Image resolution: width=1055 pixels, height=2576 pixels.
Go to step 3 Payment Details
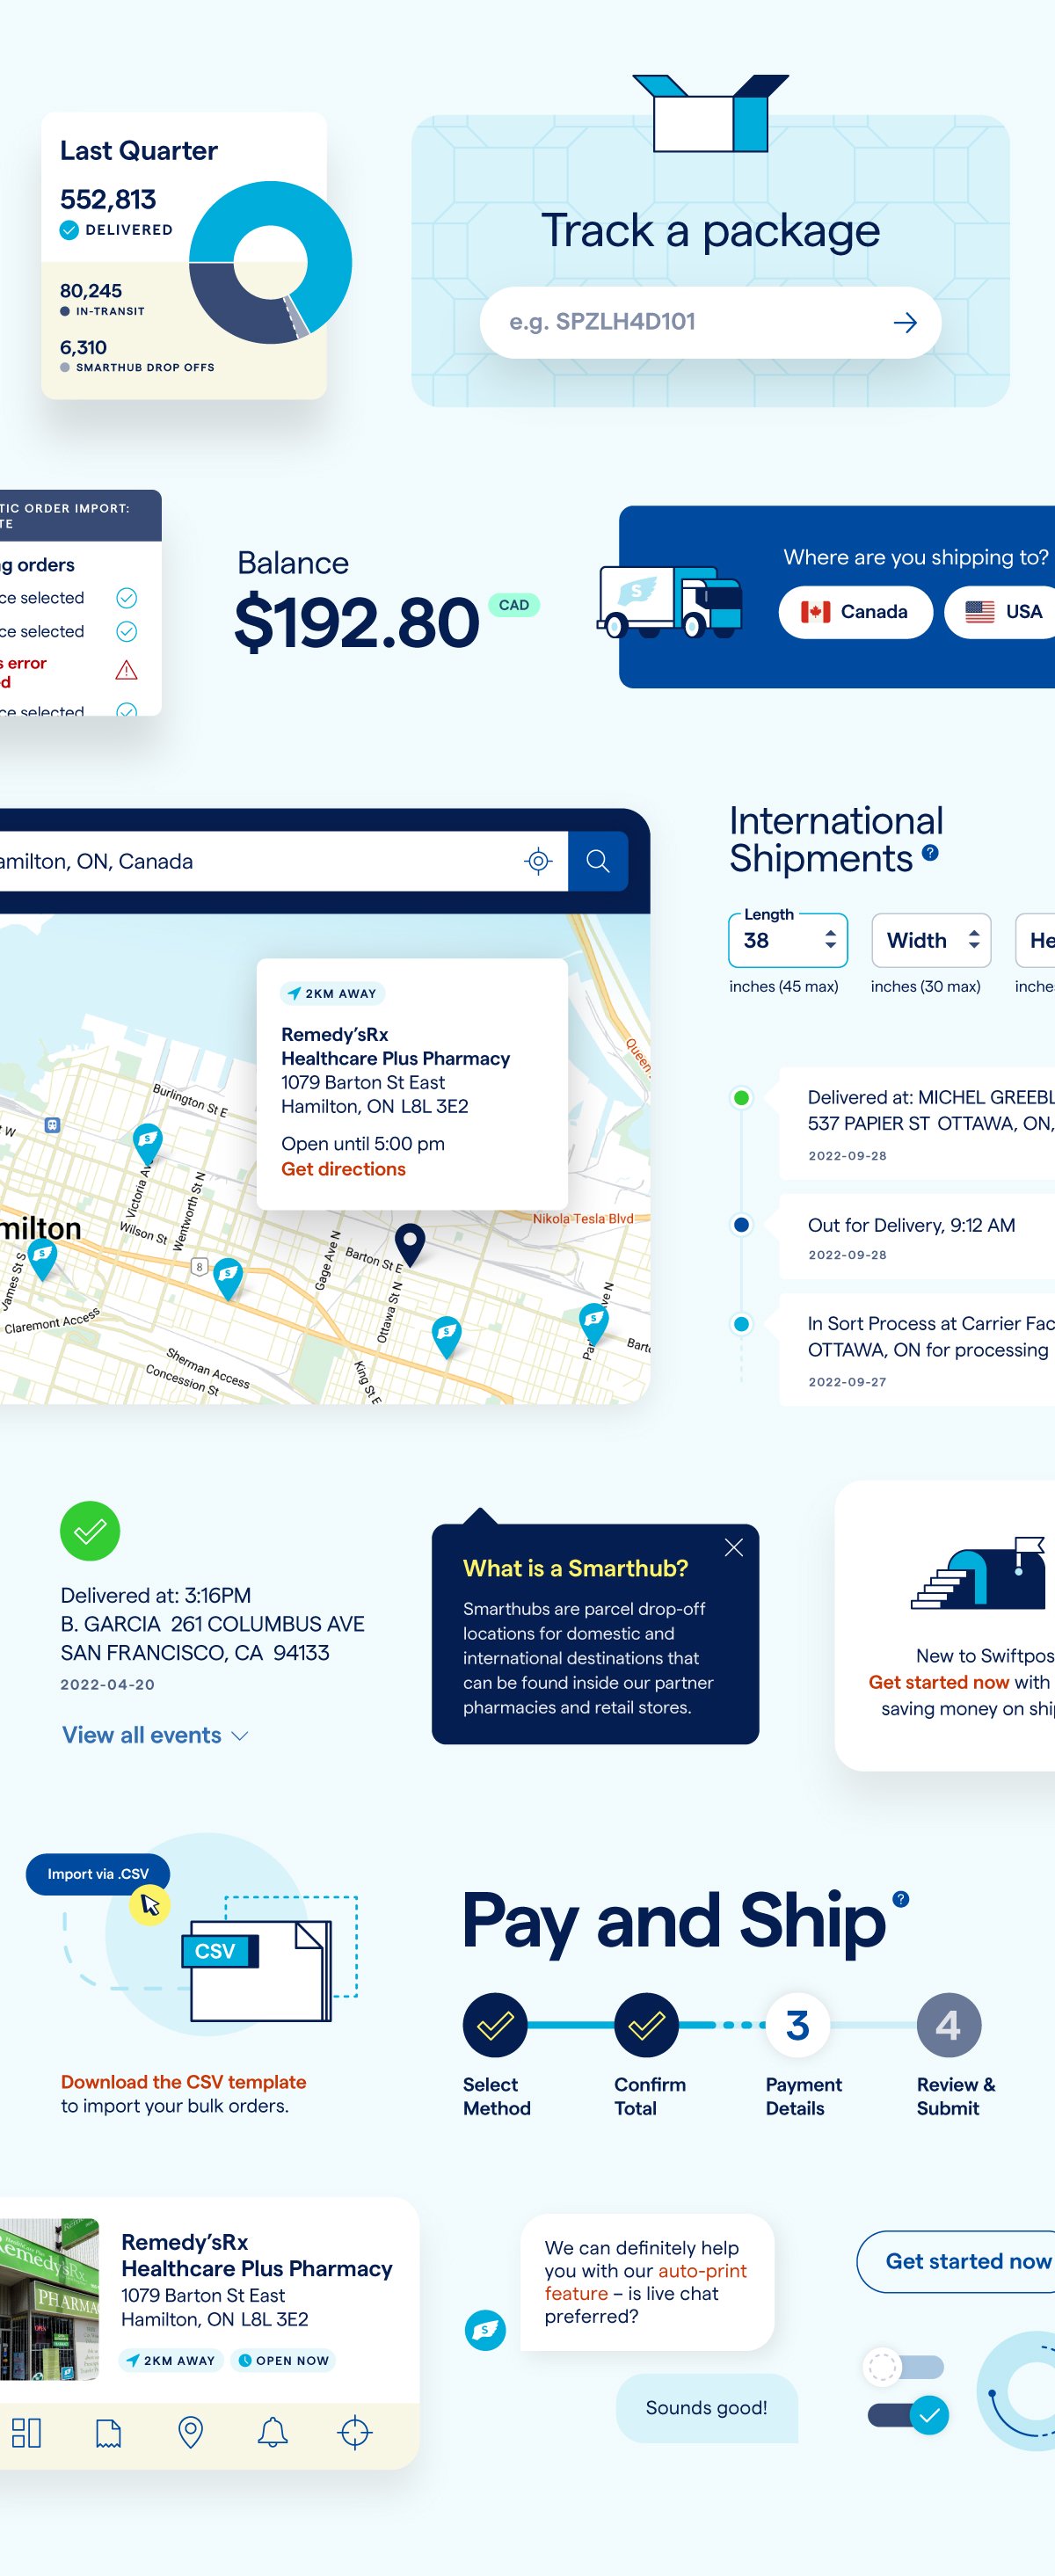(797, 2025)
